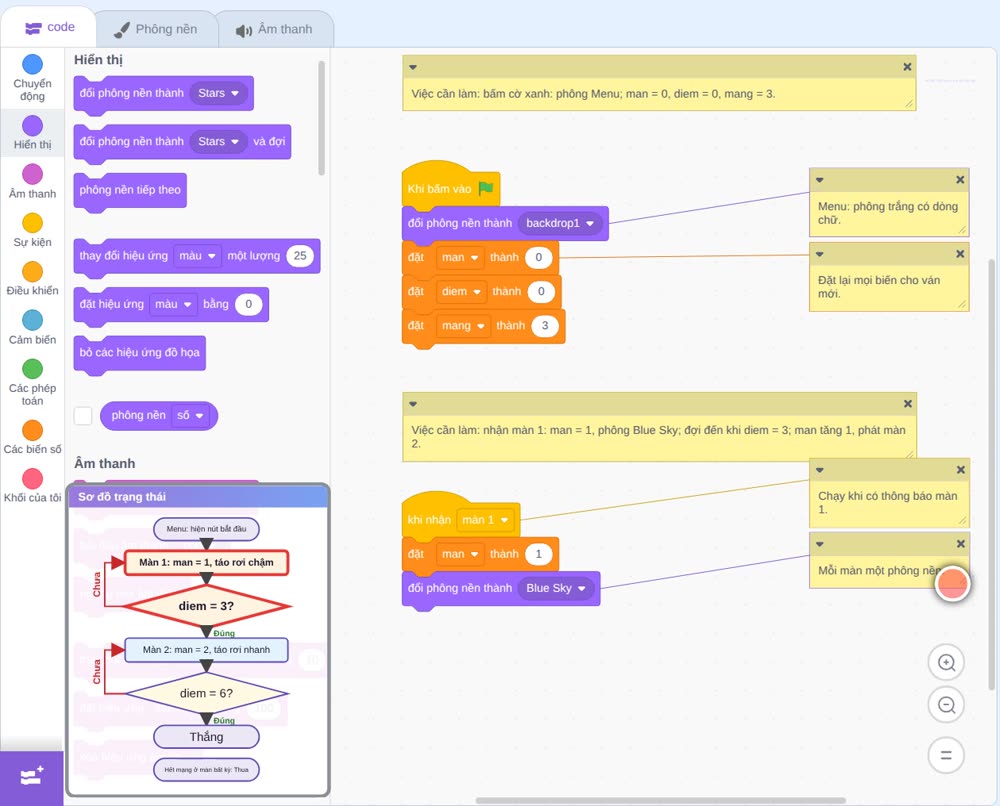The image size is (1000, 806).
Task: Click the 'Khi bấm vào' green flag hat block
Action: click(450, 186)
